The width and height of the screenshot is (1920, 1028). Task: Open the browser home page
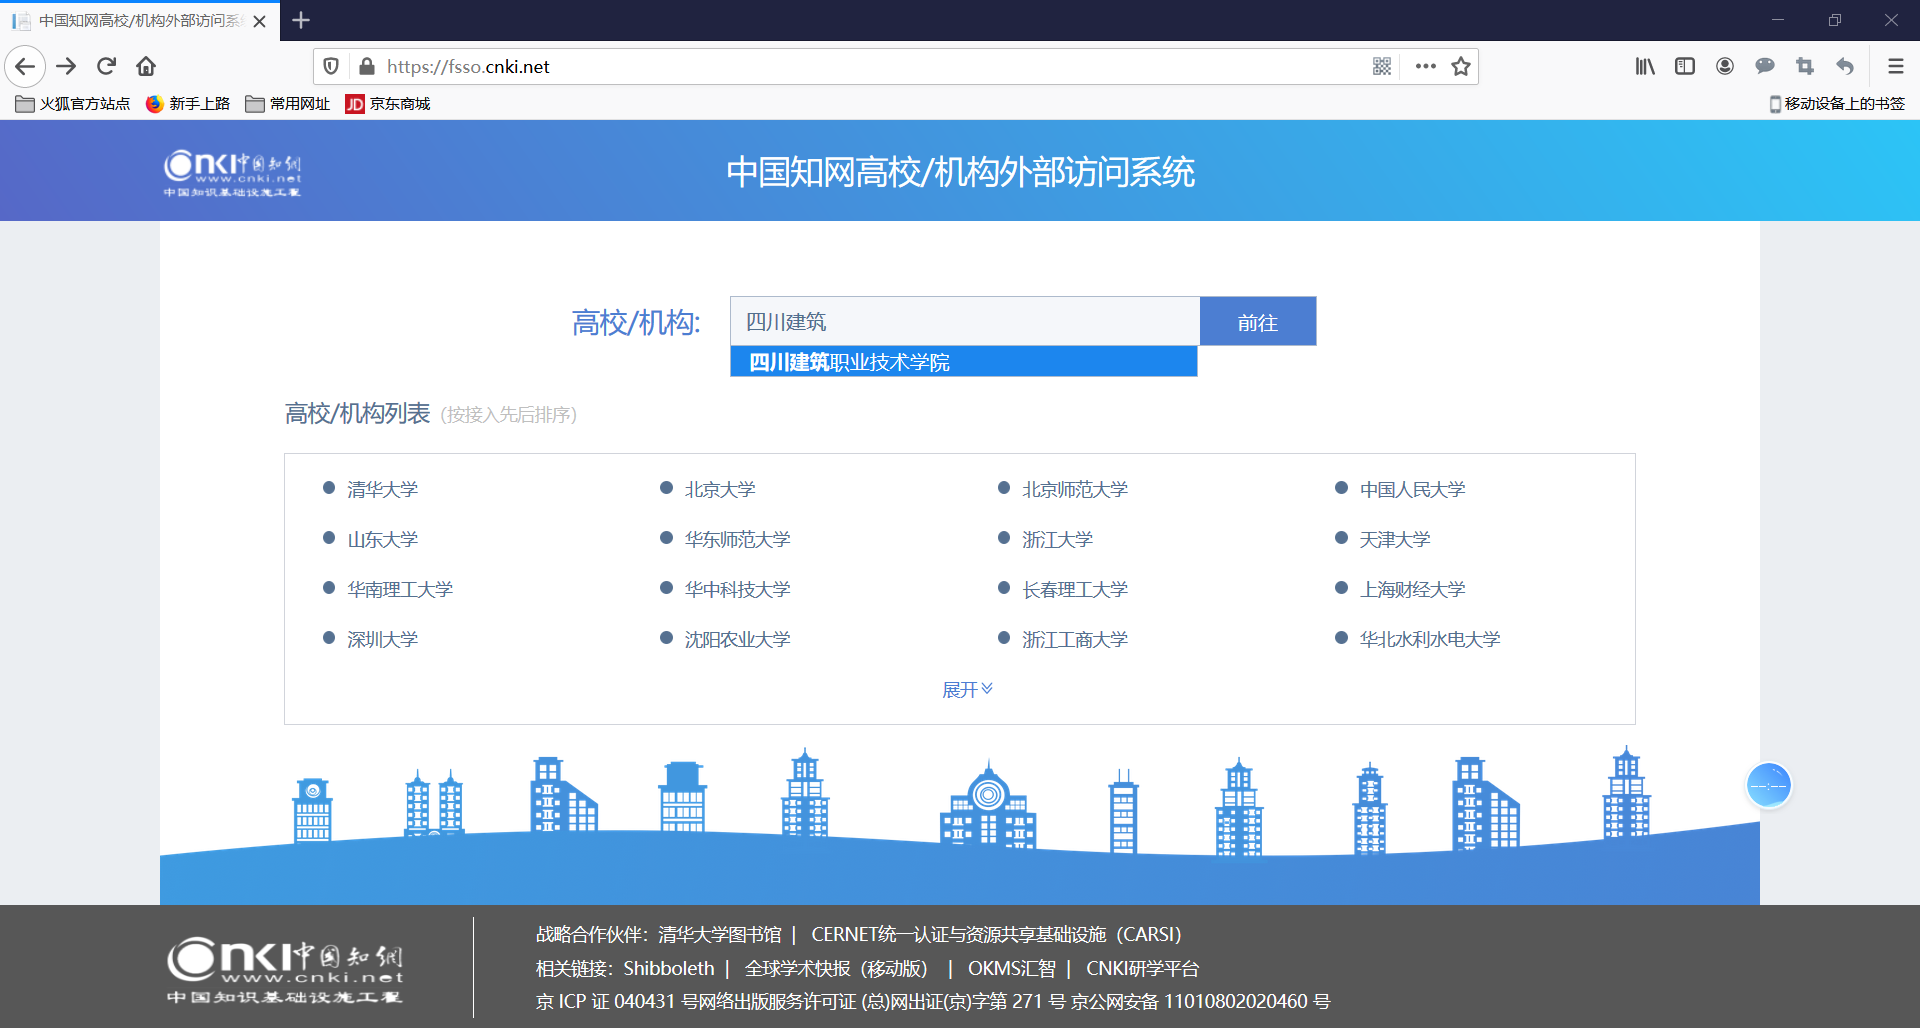pos(146,66)
